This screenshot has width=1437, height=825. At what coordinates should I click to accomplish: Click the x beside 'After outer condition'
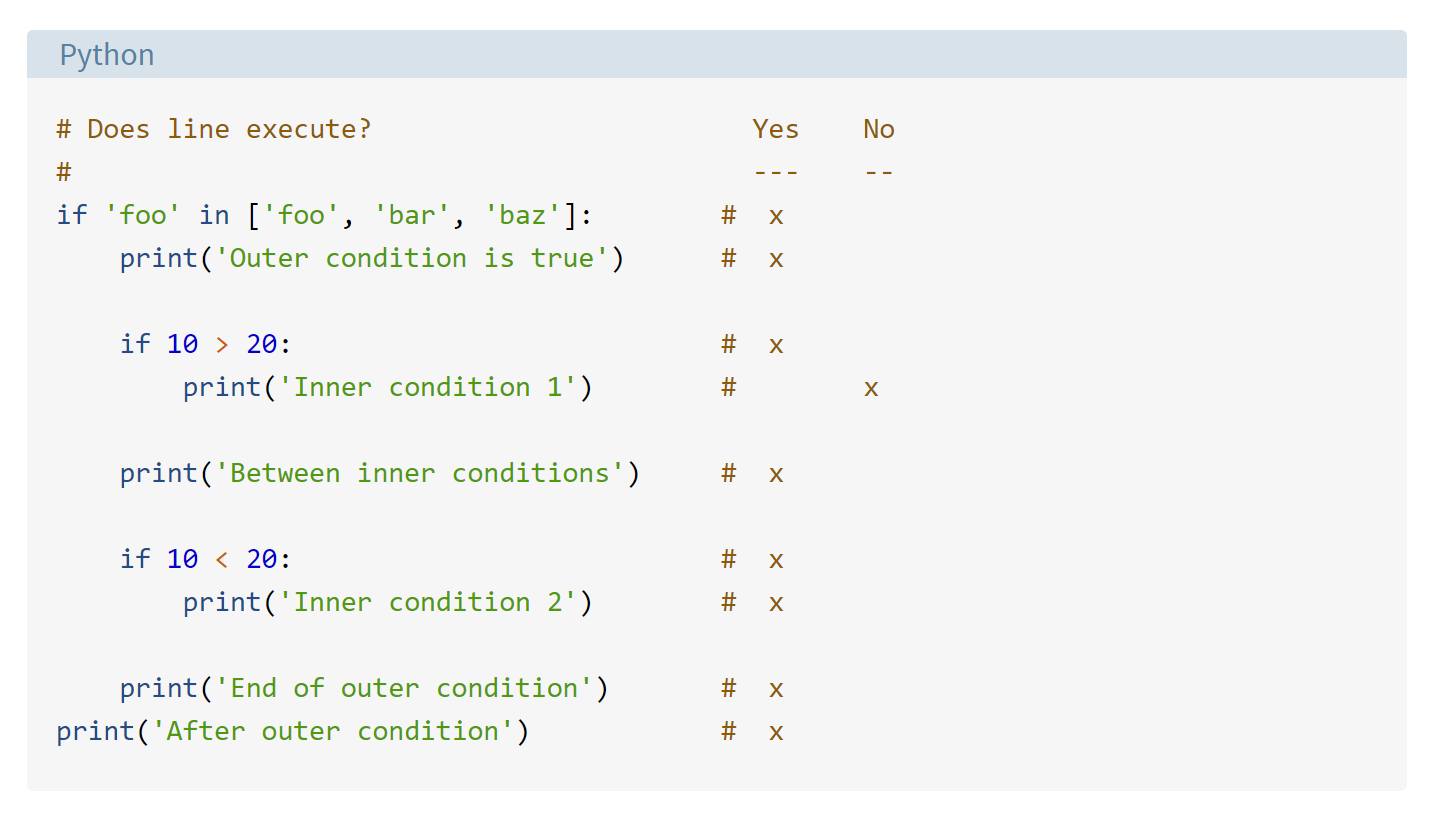(776, 732)
